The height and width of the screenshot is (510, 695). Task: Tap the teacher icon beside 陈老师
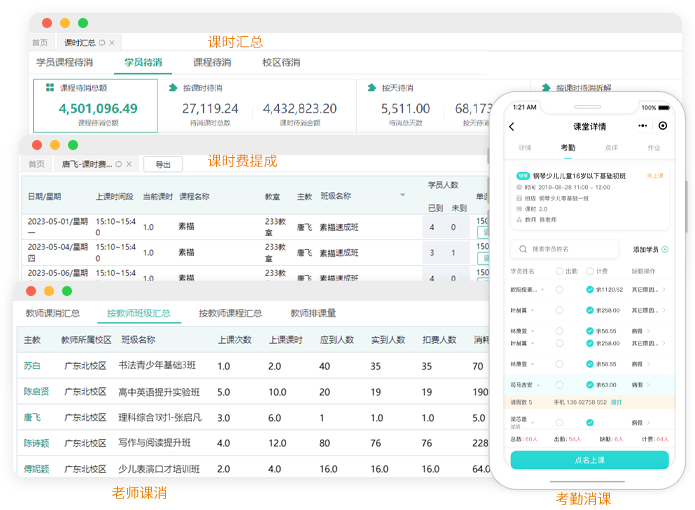519,219
